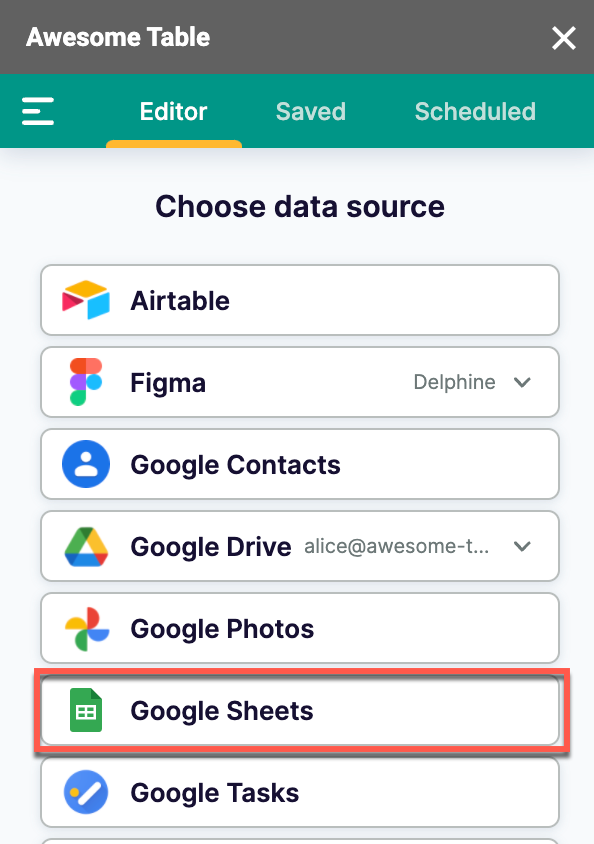Expand the Google Drive account chevron

tap(522, 546)
